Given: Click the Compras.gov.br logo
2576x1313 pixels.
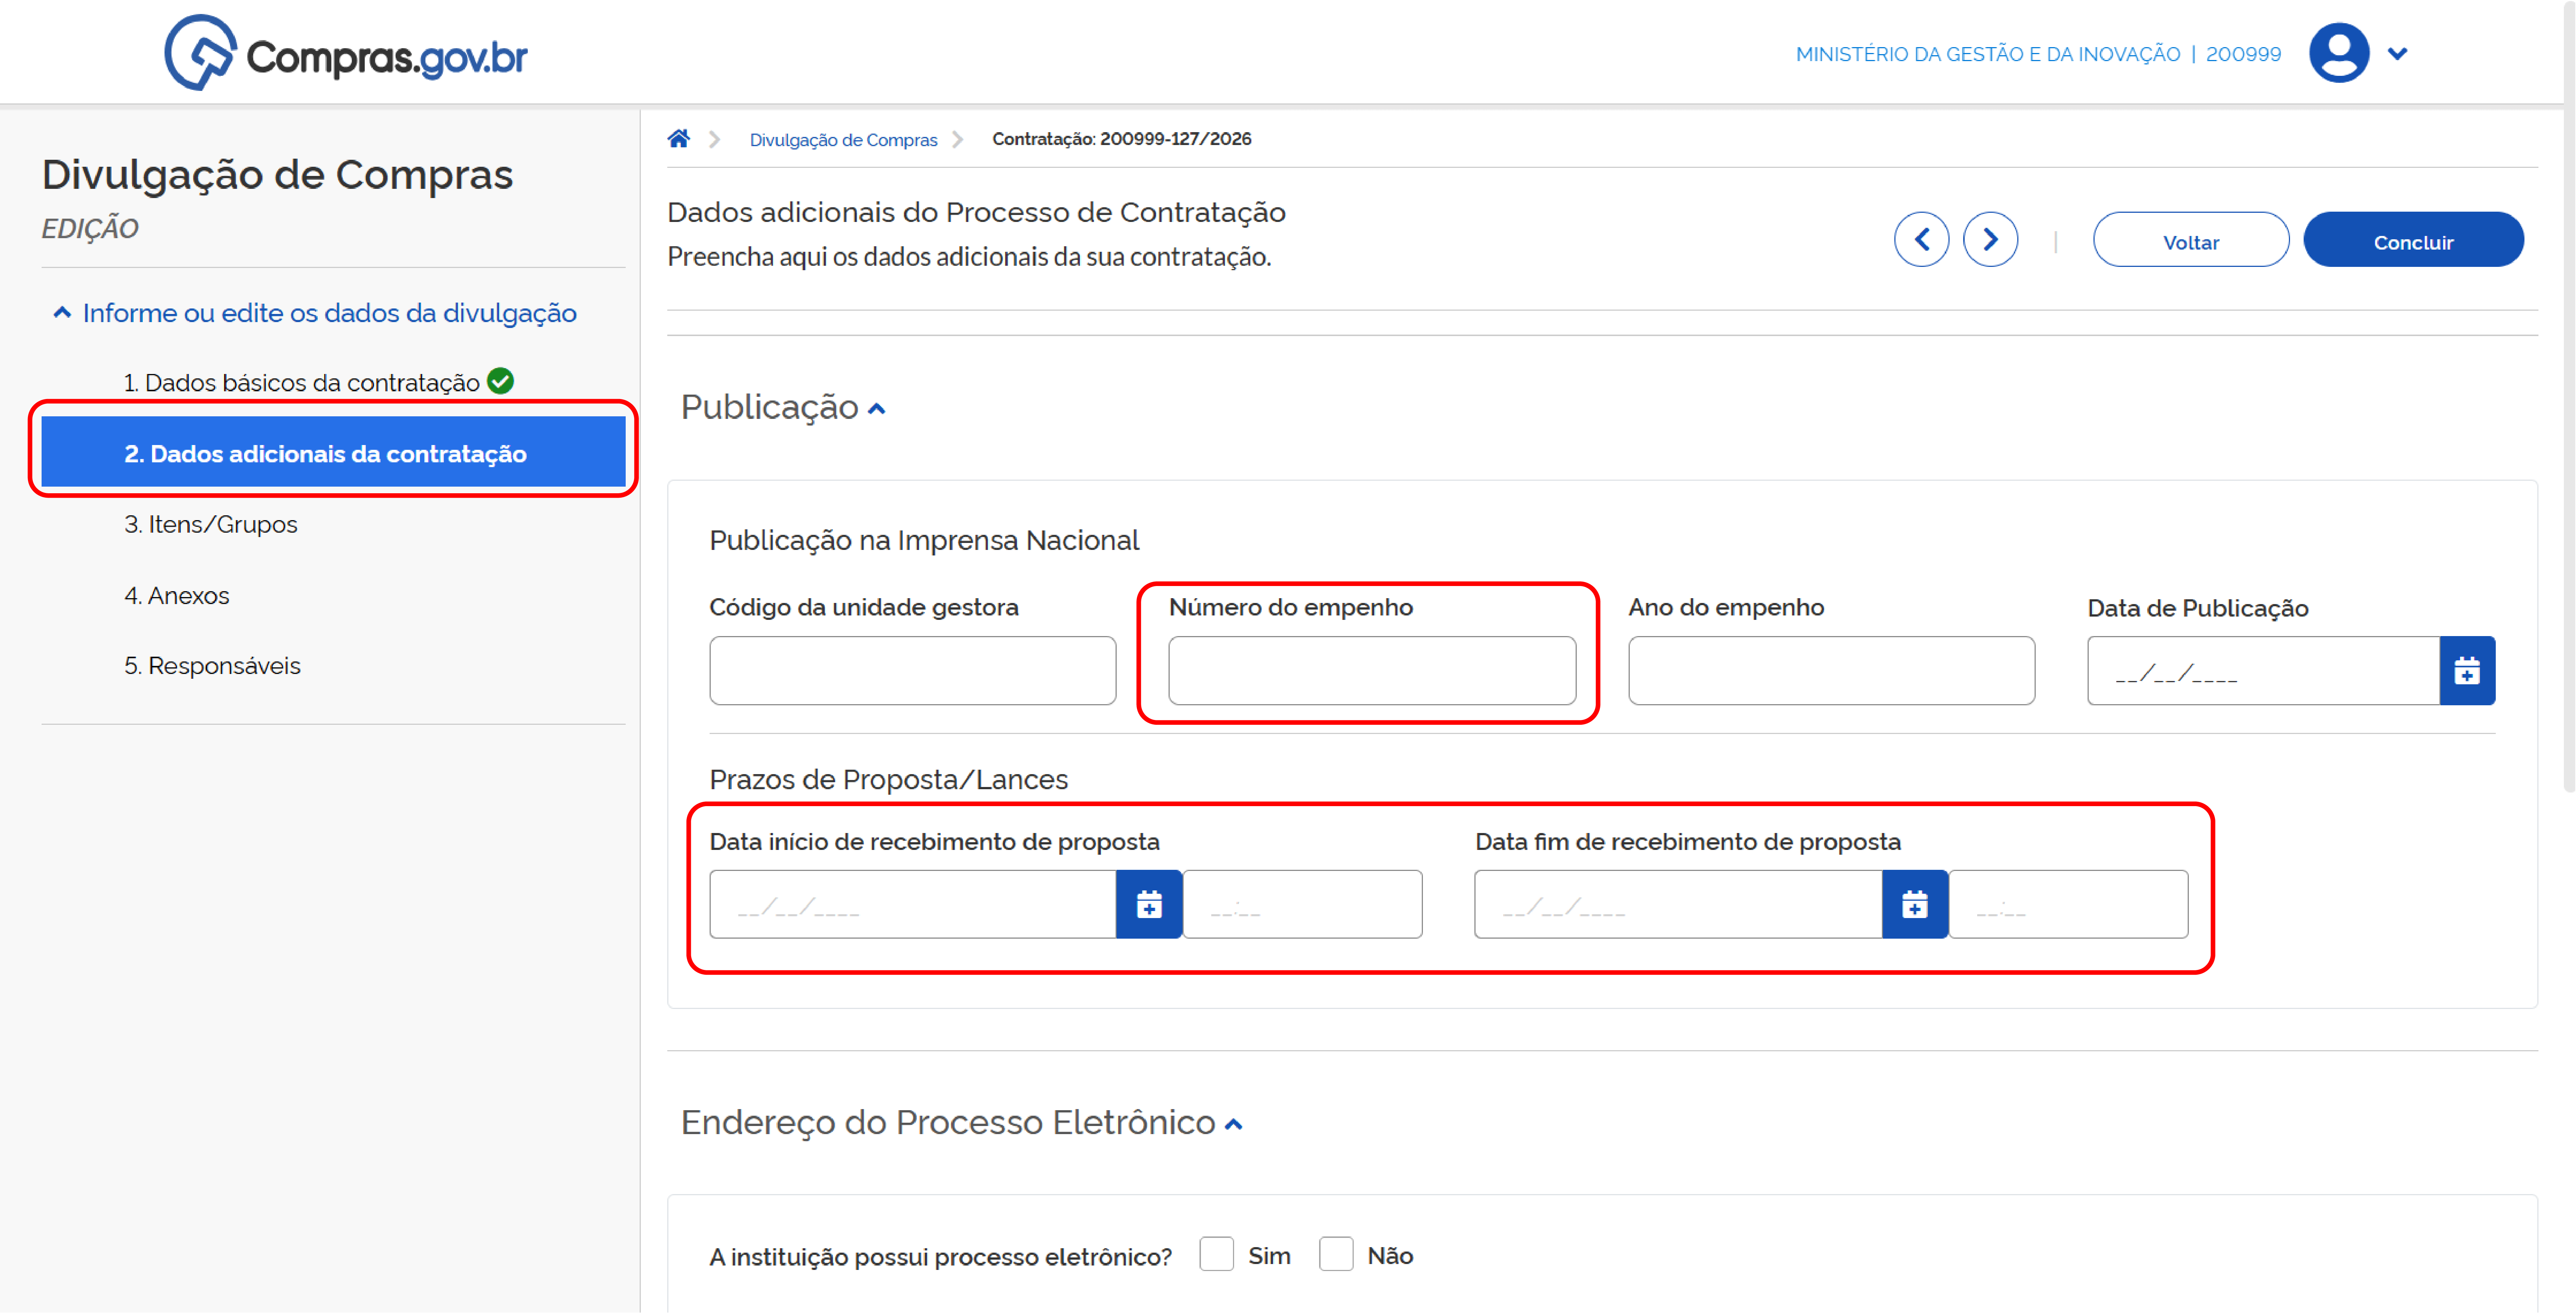Looking at the screenshot, I should click(x=346, y=53).
